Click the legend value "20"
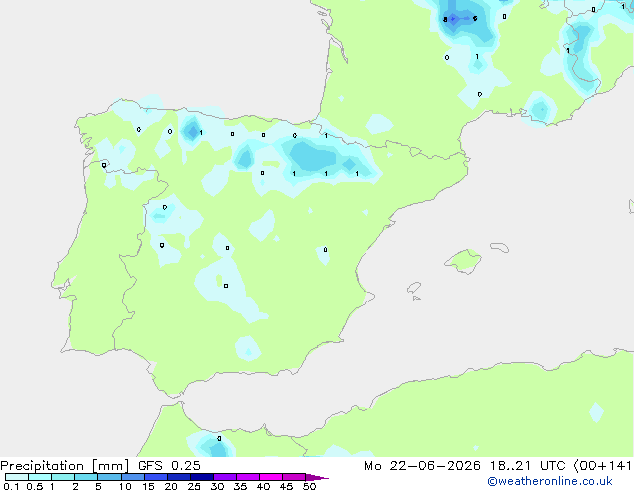634x490 pixels. [171, 486]
